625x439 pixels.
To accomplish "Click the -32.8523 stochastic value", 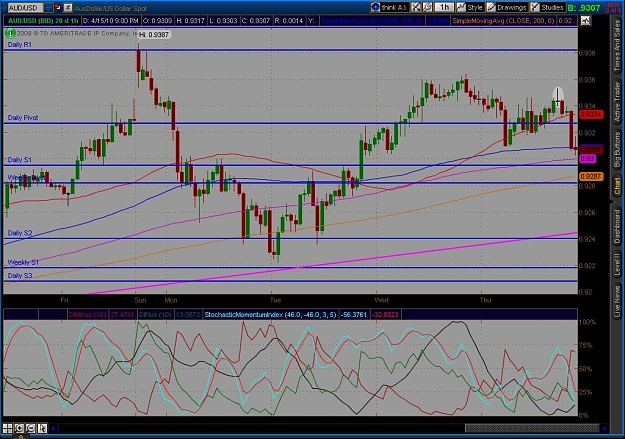I will tap(385, 315).
